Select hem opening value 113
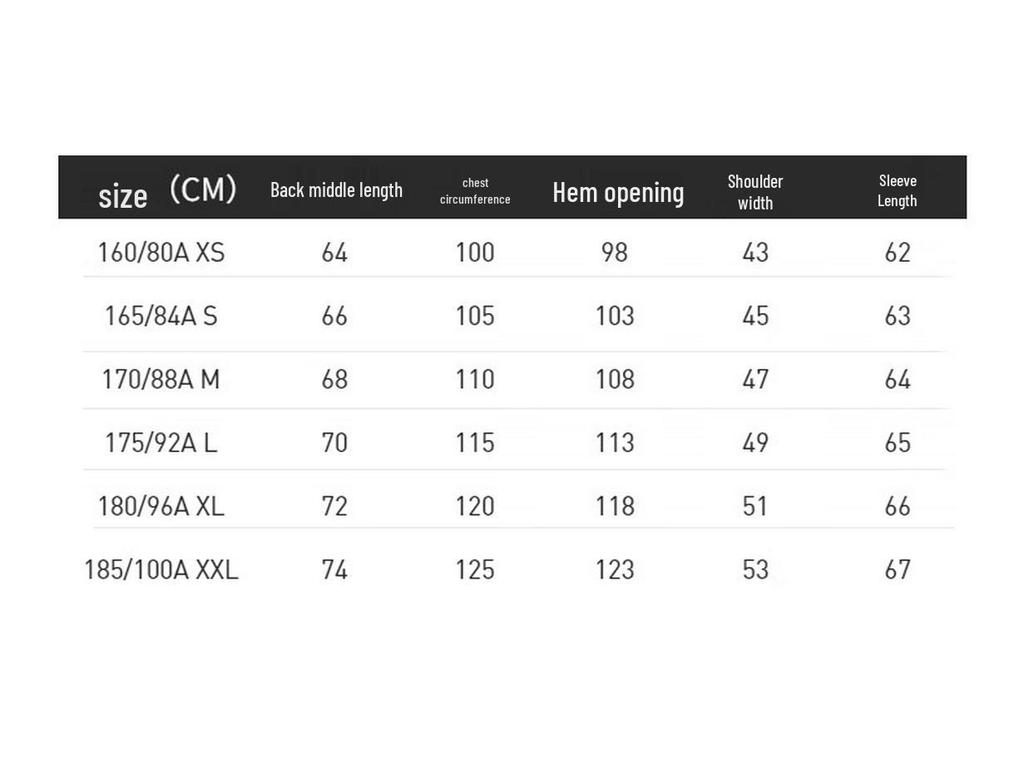The width and height of the screenshot is (1024, 768). (x=614, y=443)
